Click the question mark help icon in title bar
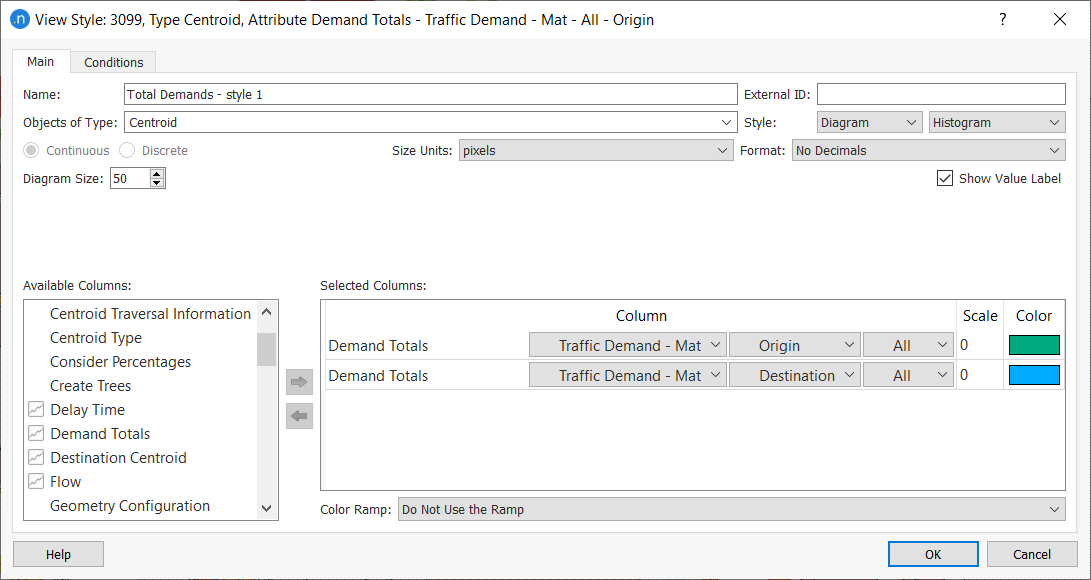1091x580 pixels. [1002, 20]
